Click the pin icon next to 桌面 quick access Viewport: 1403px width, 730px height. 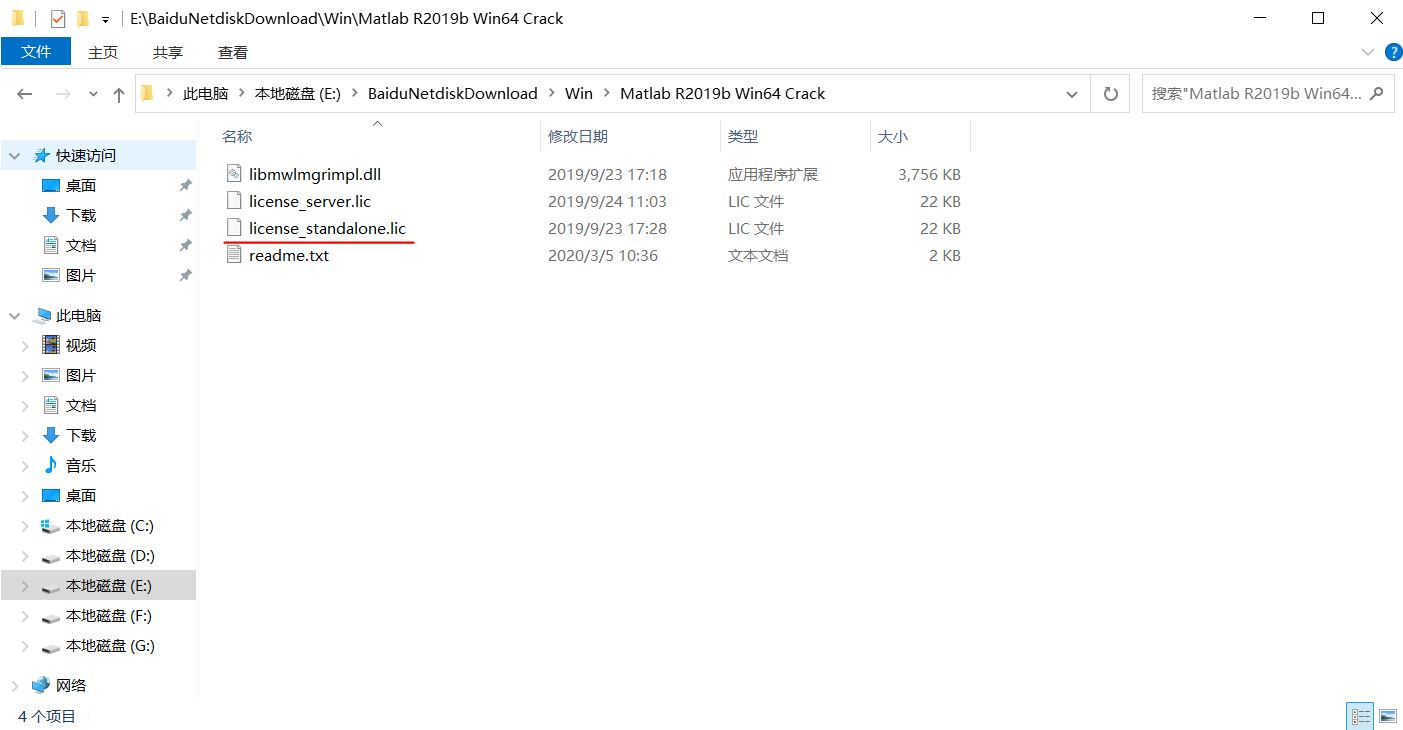pos(185,185)
